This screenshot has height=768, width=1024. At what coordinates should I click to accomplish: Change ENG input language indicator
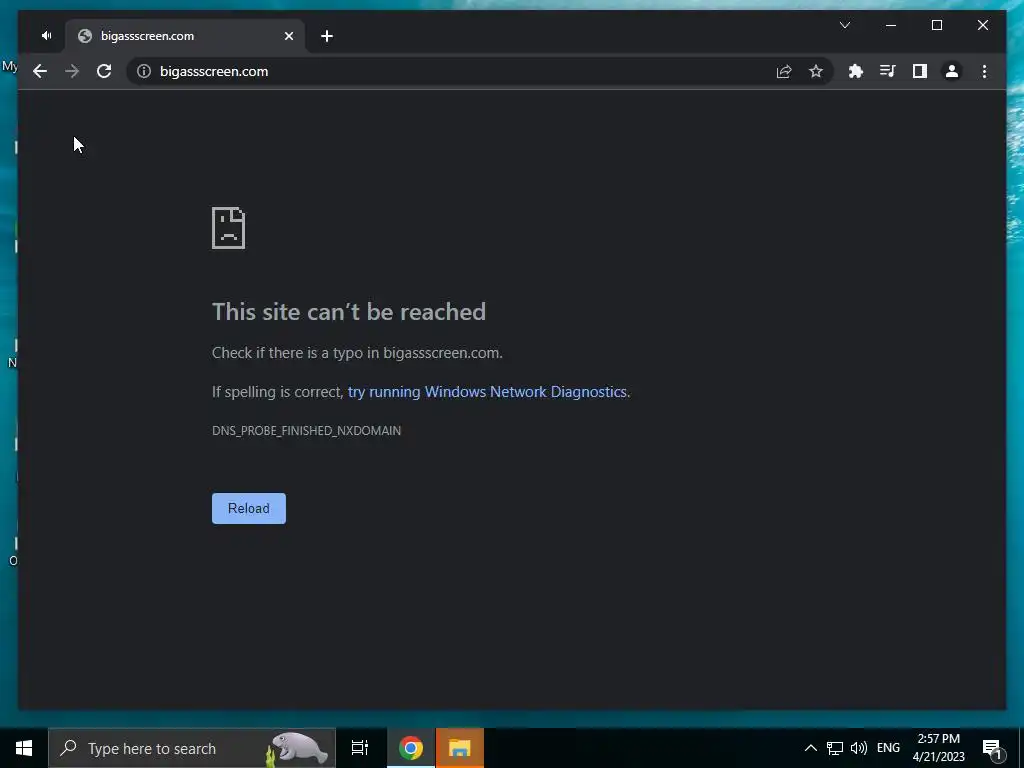coord(888,748)
